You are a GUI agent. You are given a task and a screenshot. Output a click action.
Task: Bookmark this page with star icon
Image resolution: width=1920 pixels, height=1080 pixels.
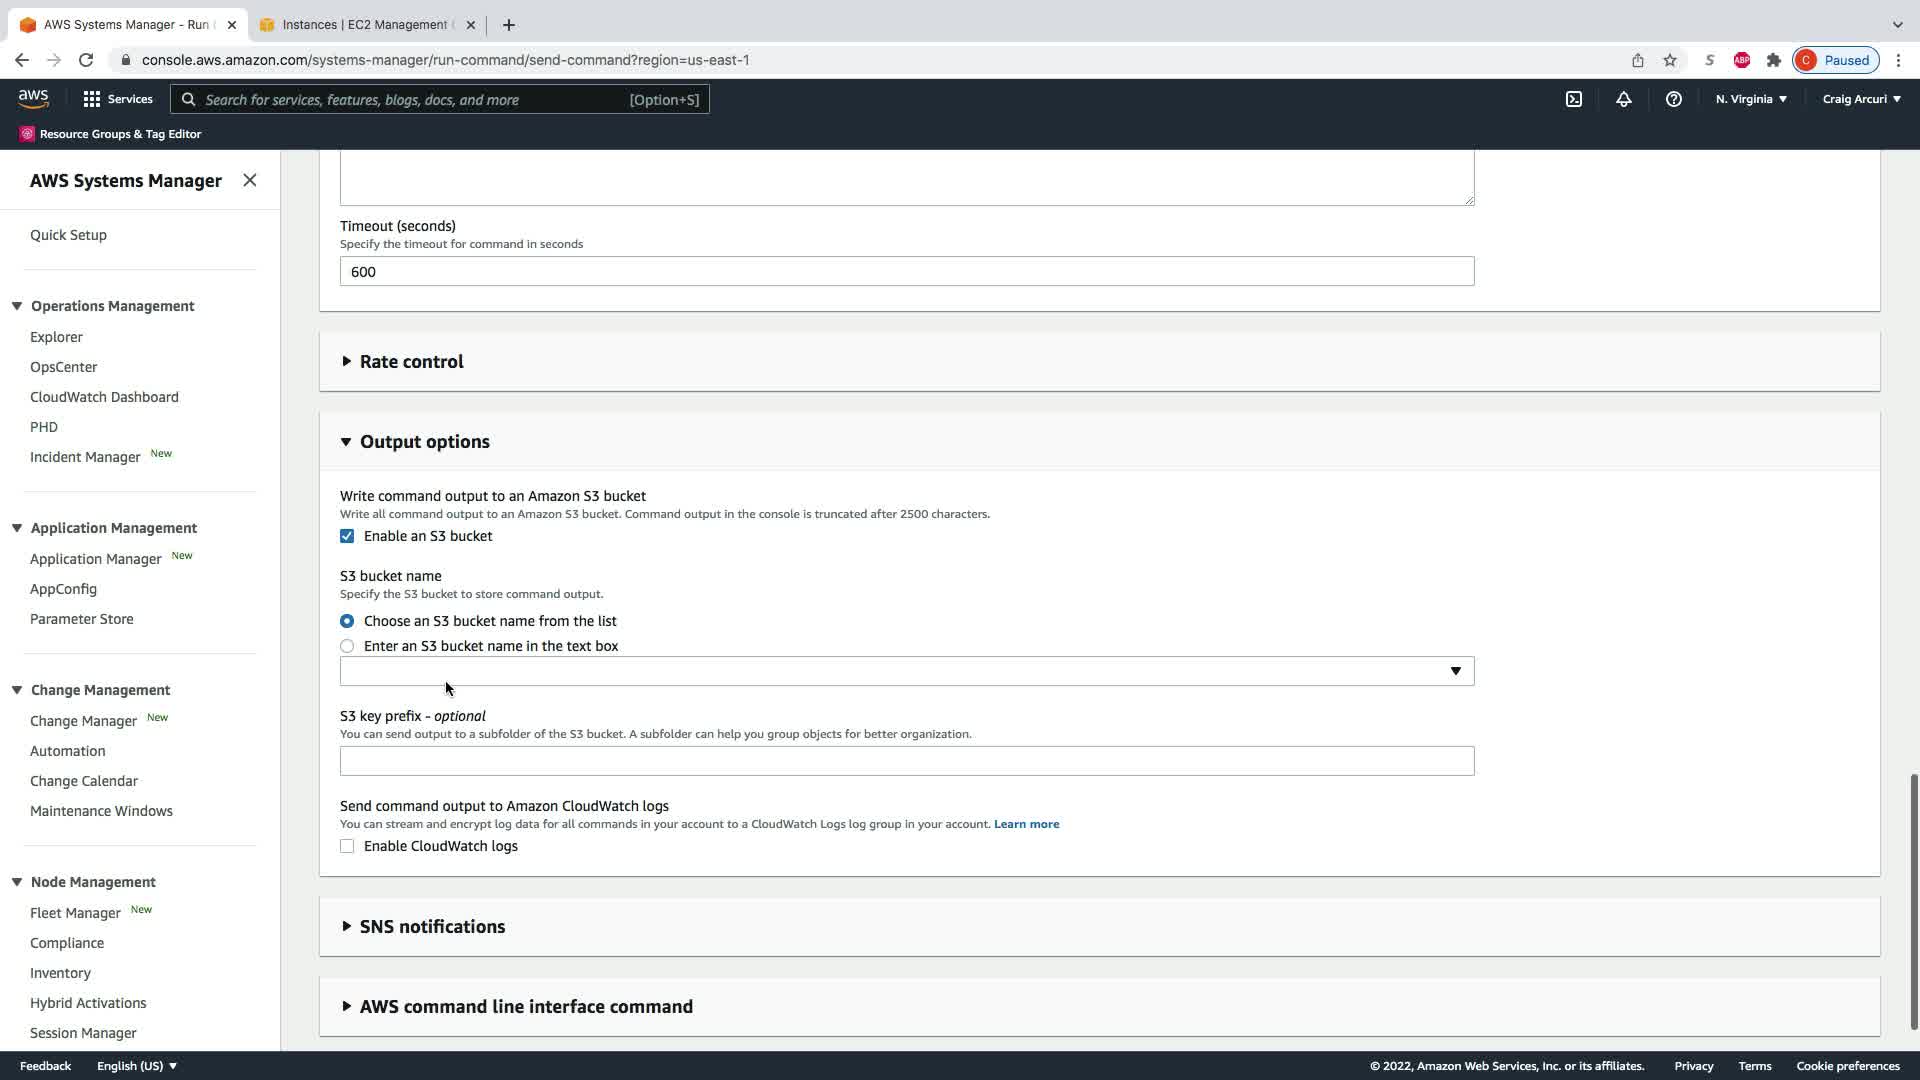point(1670,60)
